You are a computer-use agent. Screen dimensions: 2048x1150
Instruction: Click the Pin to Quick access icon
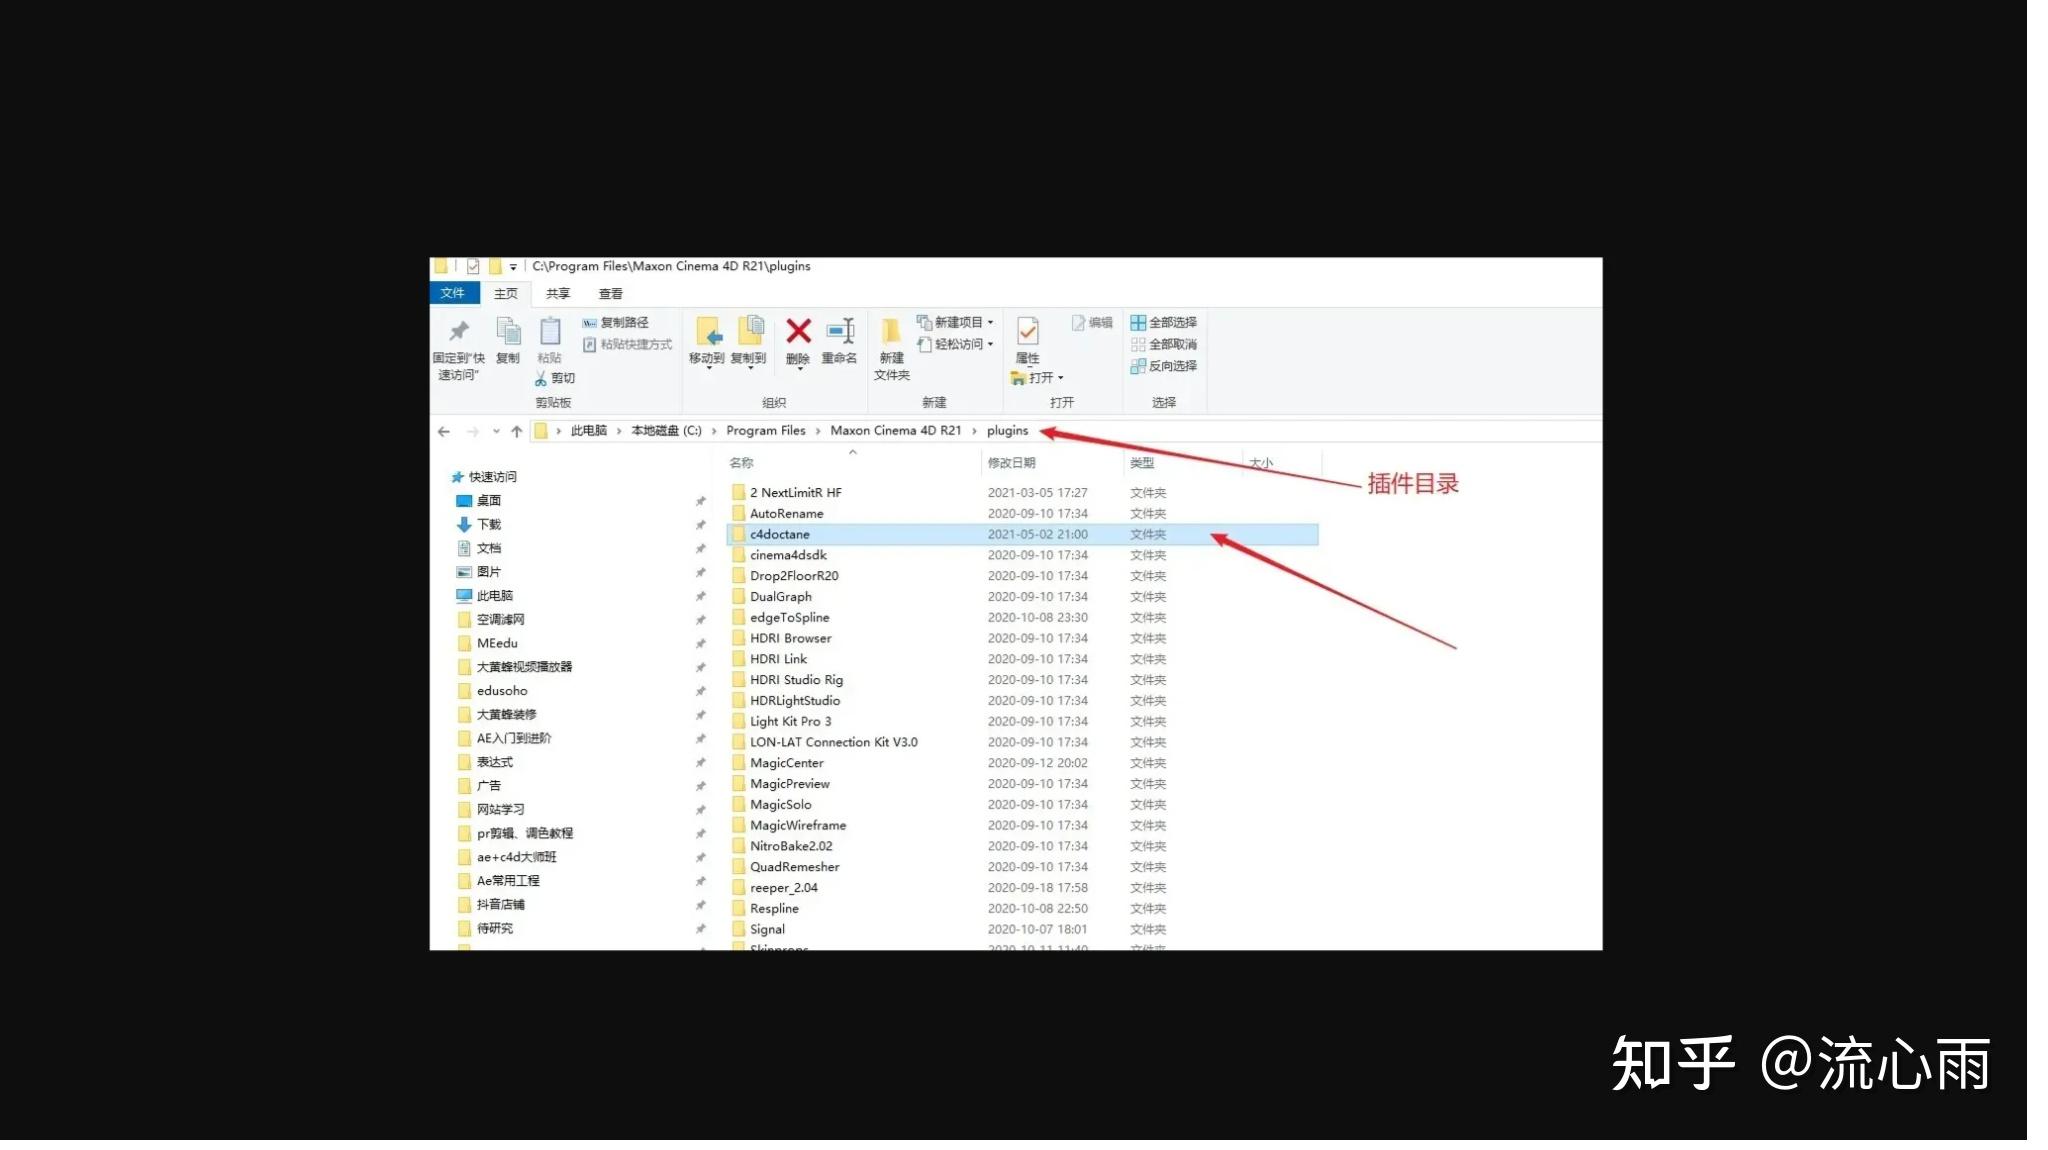(458, 333)
